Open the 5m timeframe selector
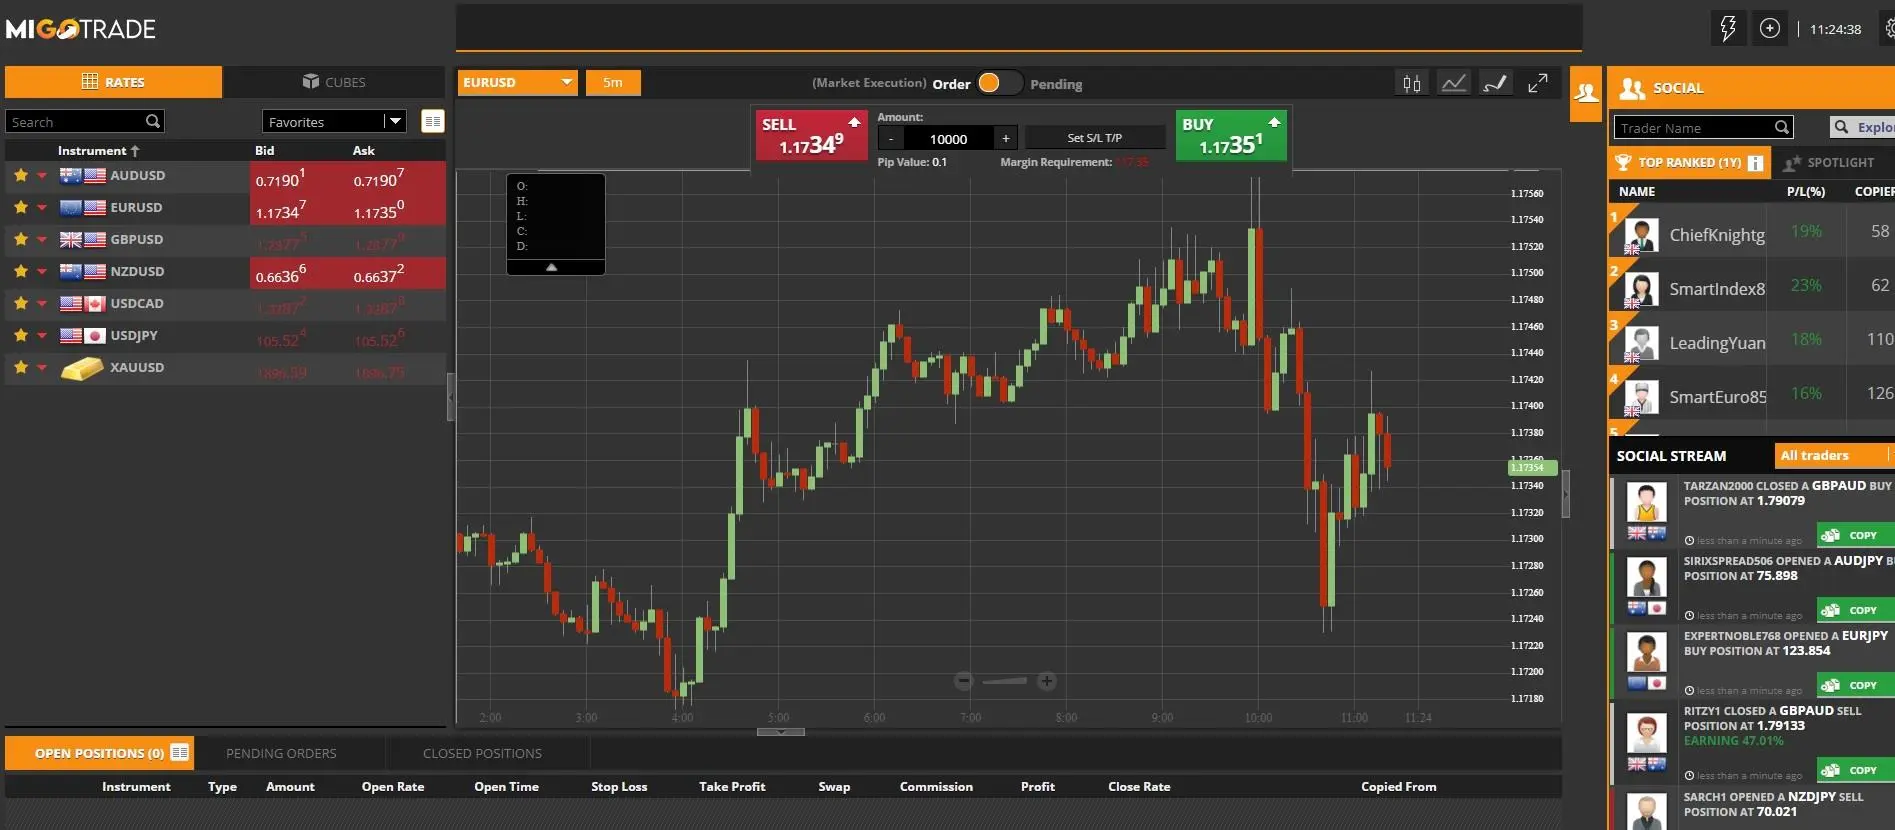 pyautogui.click(x=613, y=82)
